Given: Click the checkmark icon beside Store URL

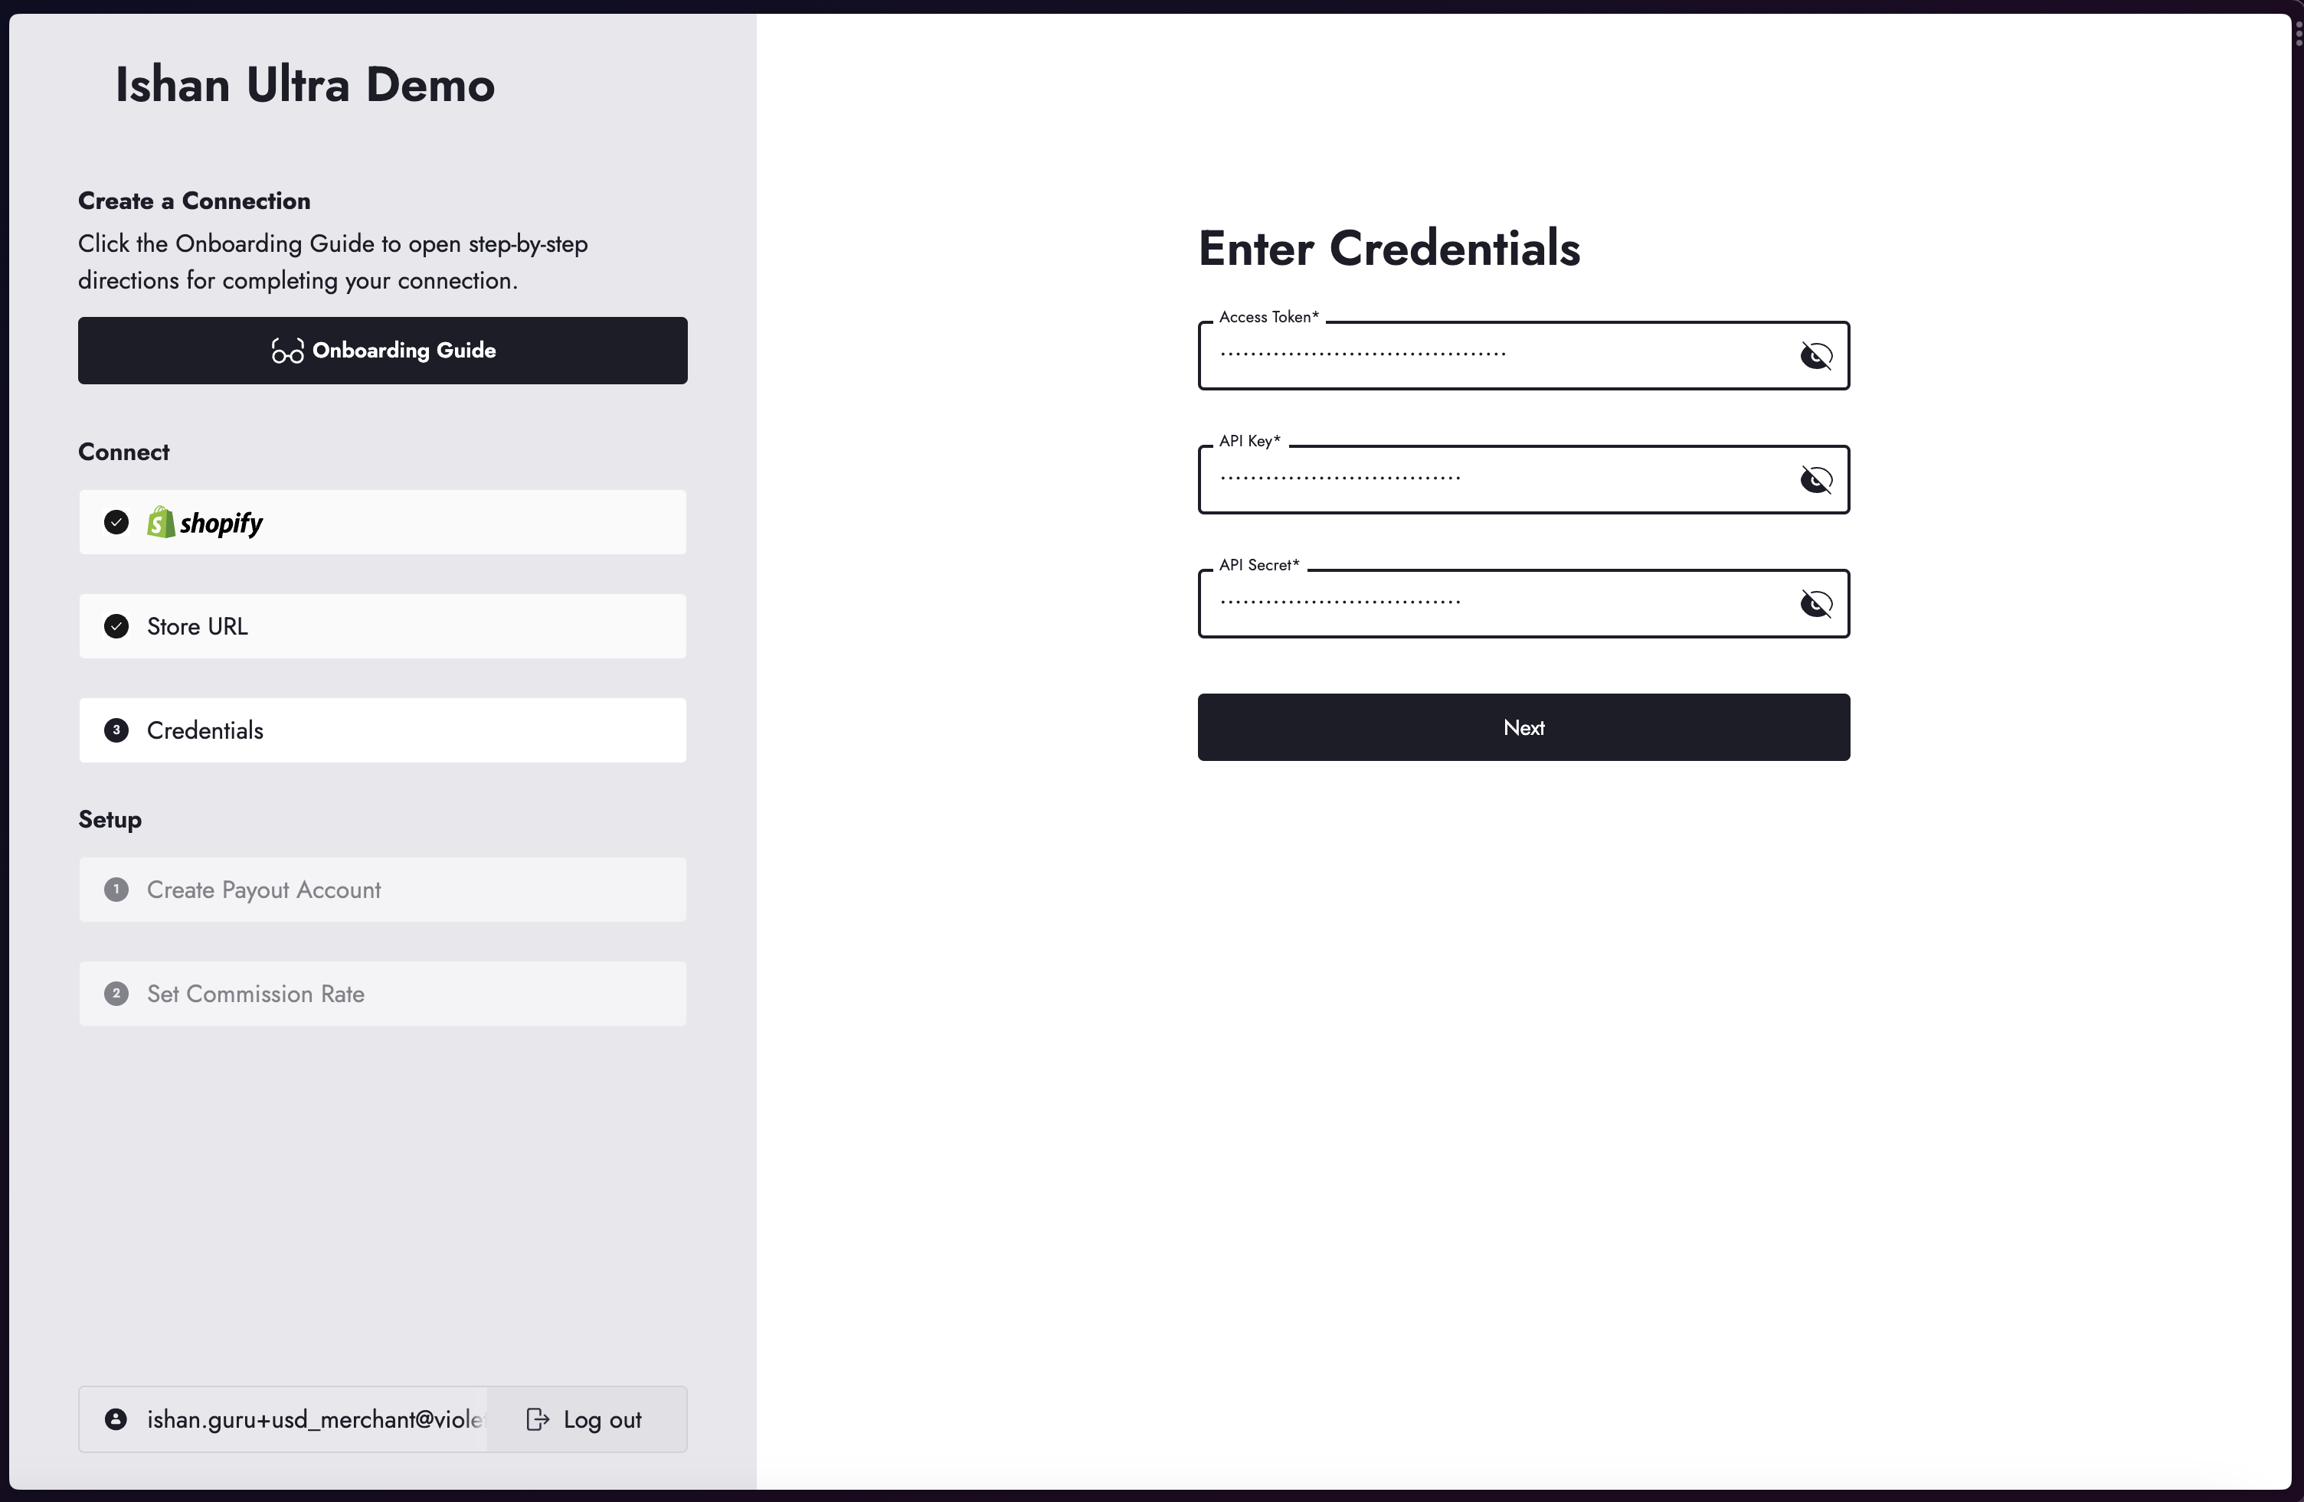Looking at the screenshot, I should click(116, 626).
